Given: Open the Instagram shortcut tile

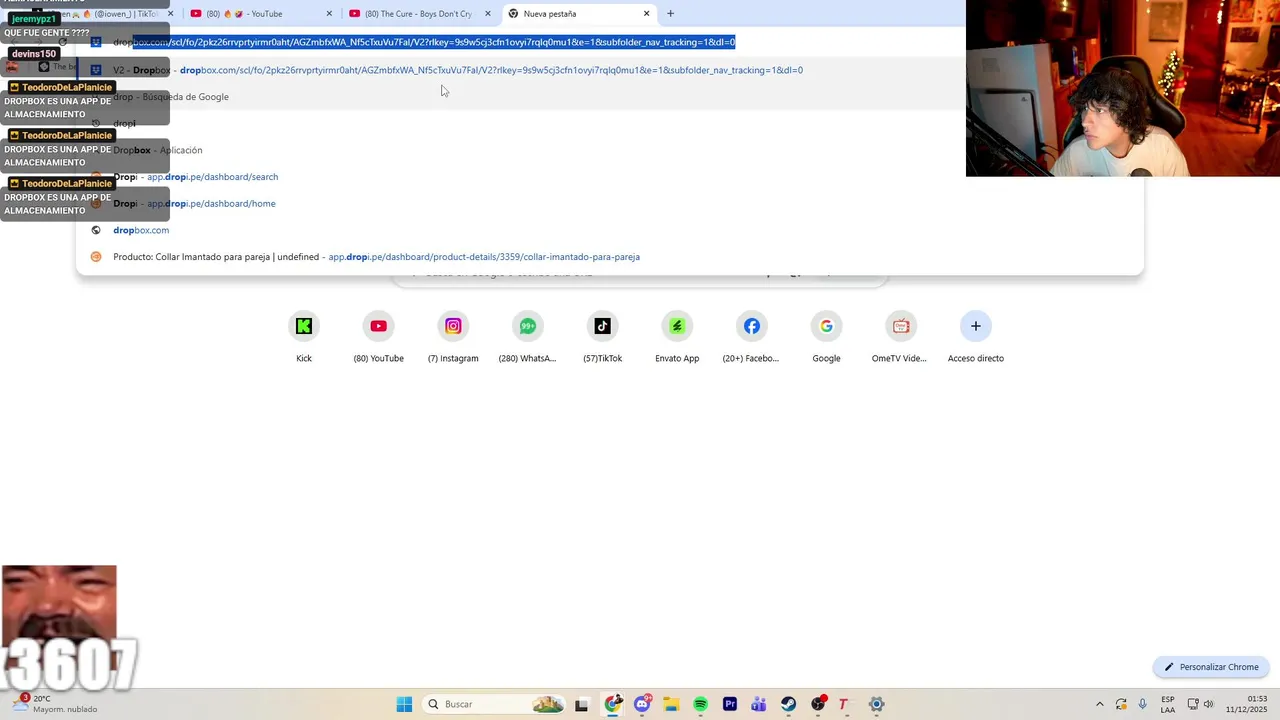Looking at the screenshot, I should (453, 337).
